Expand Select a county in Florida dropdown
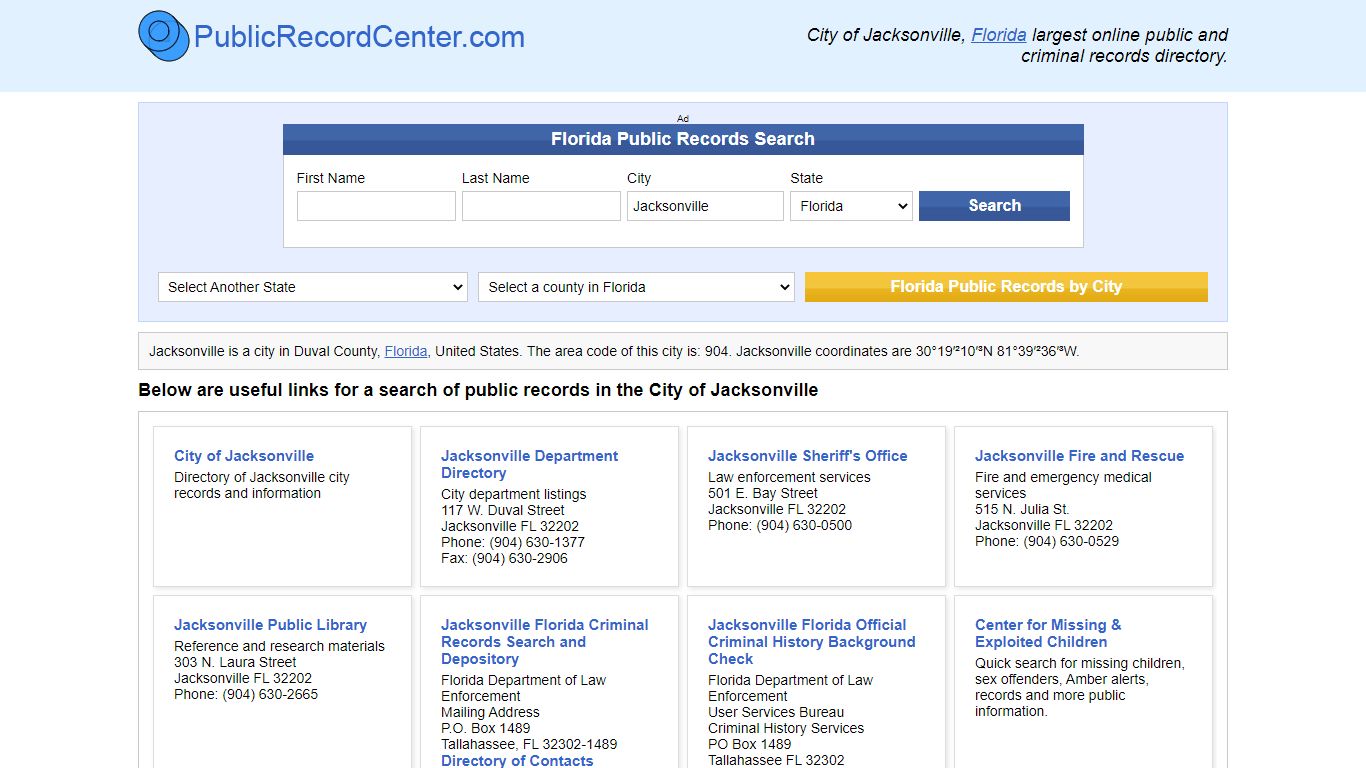The width and height of the screenshot is (1366, 768). [636, 287]
